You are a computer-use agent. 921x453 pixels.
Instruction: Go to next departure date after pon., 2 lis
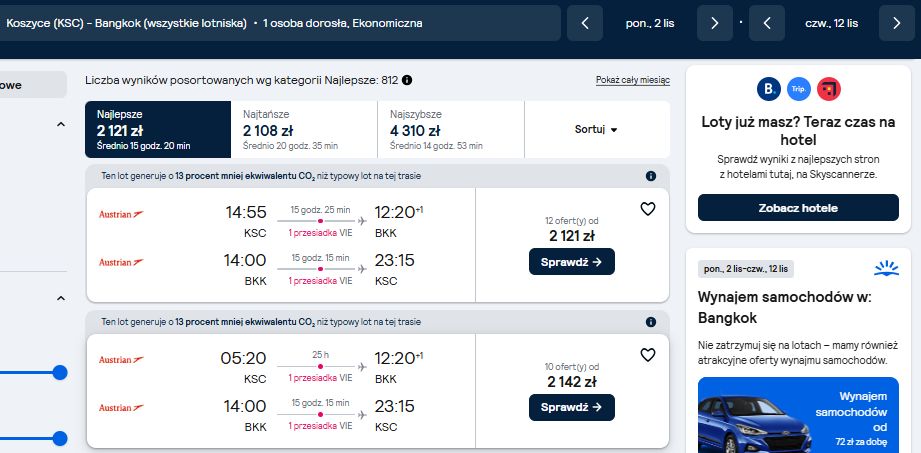[714, 23]
